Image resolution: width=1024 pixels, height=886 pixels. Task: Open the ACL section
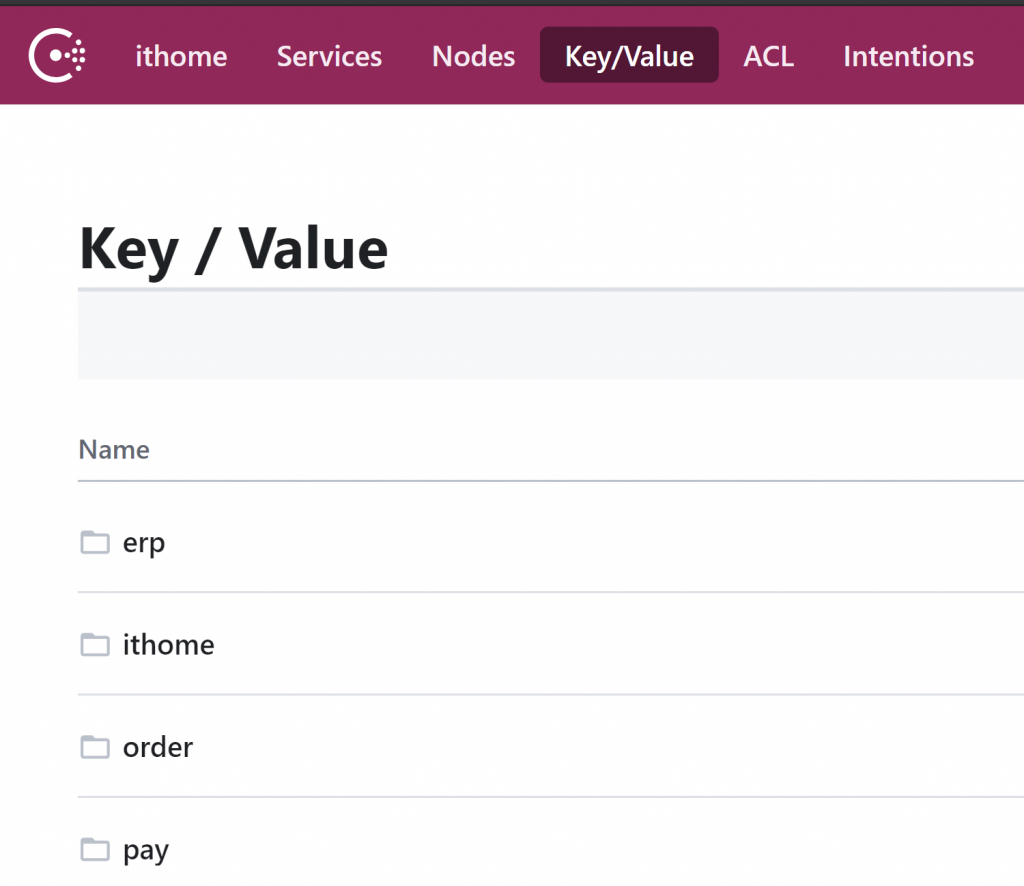coord(768,56)
